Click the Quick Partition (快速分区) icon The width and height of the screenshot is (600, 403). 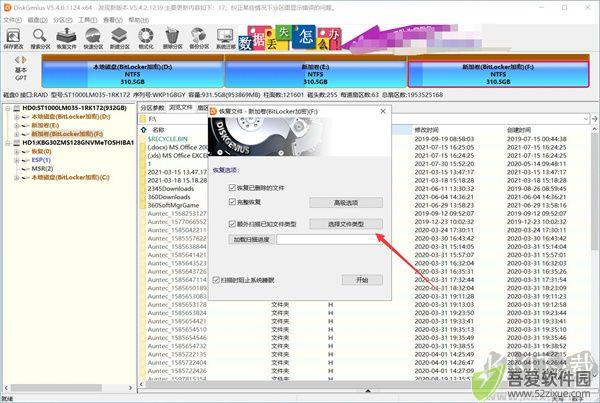point(93,38)
